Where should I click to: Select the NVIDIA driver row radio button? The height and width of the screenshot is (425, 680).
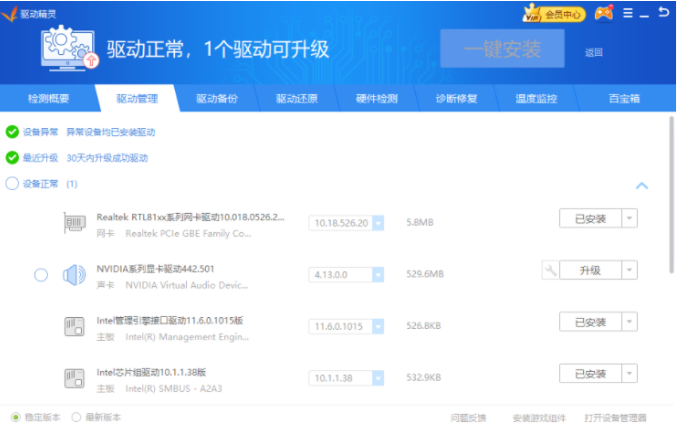pos(41,275)
